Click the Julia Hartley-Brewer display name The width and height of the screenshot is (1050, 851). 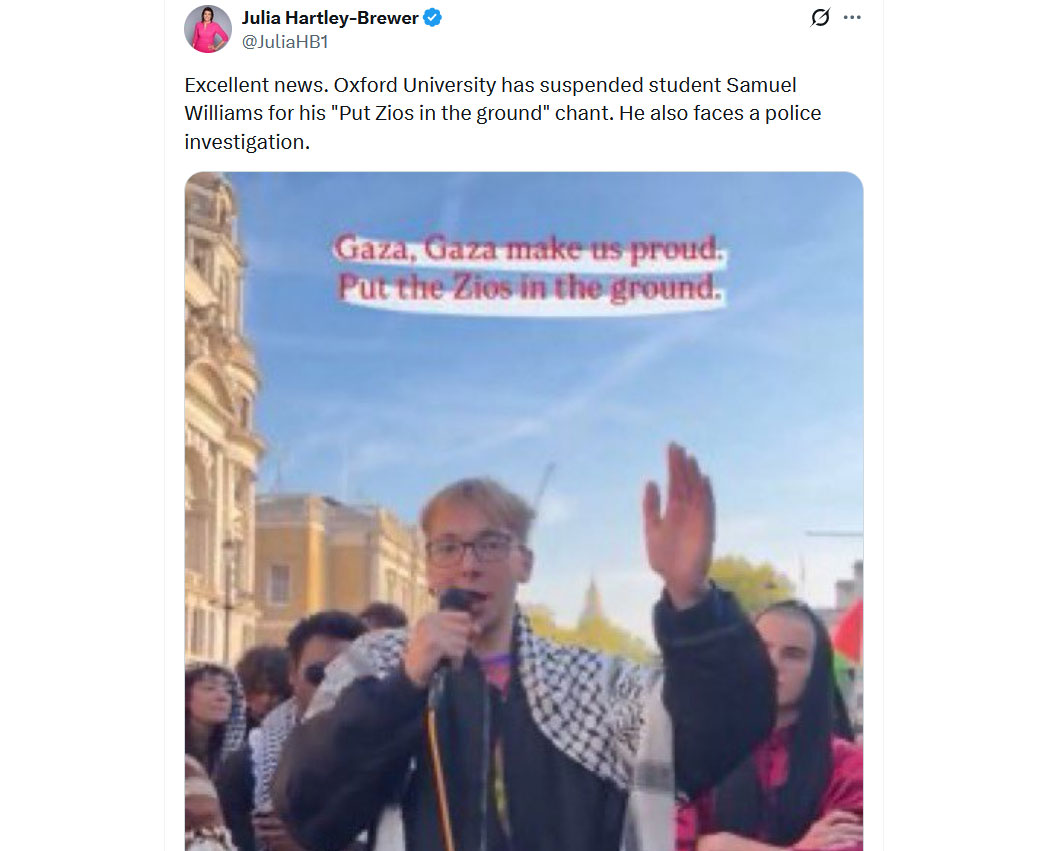click(x=330, y=18)
